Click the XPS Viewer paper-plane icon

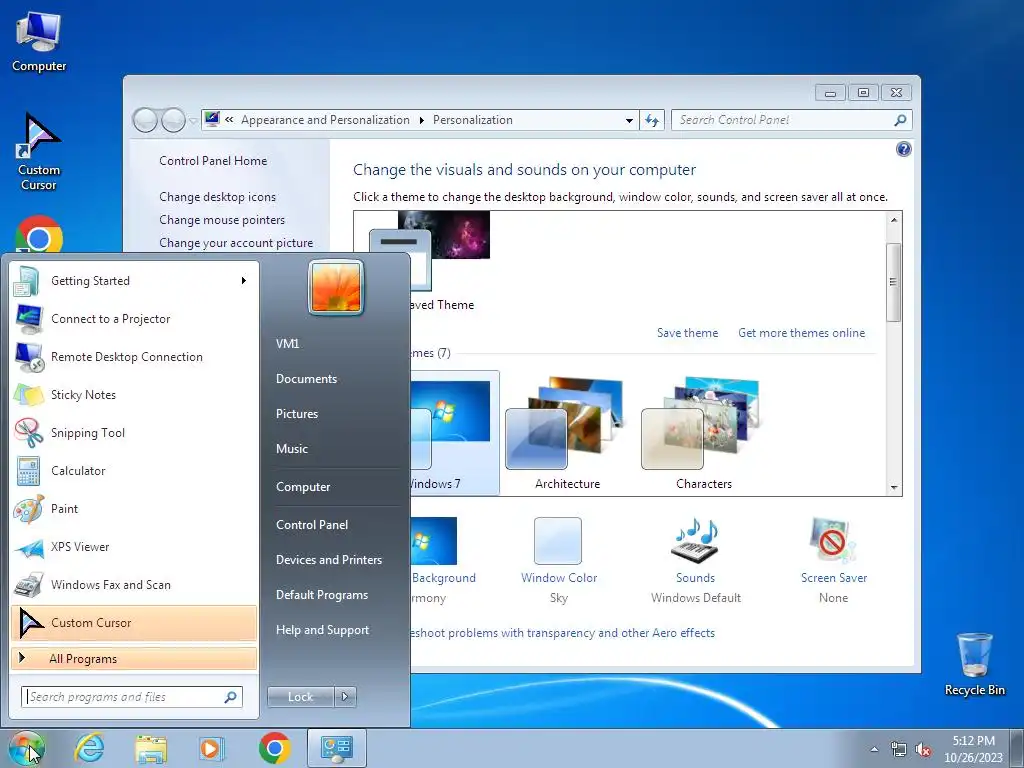pyautogui.click(x=28, y=547)
